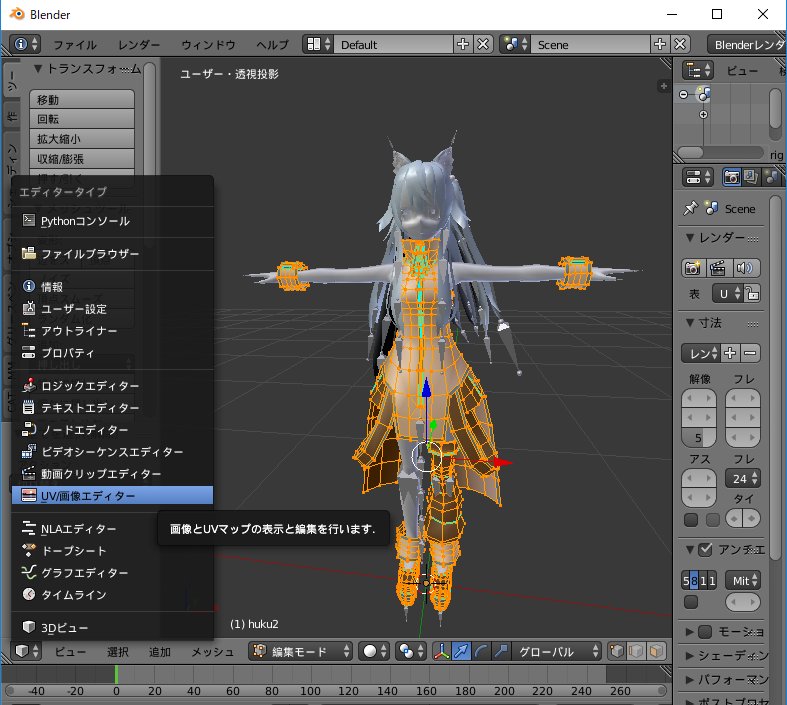Choose 3Dビュー editor entry
Image resolution: width=787 pixels, height=705 pixels.
pos(112,627)
